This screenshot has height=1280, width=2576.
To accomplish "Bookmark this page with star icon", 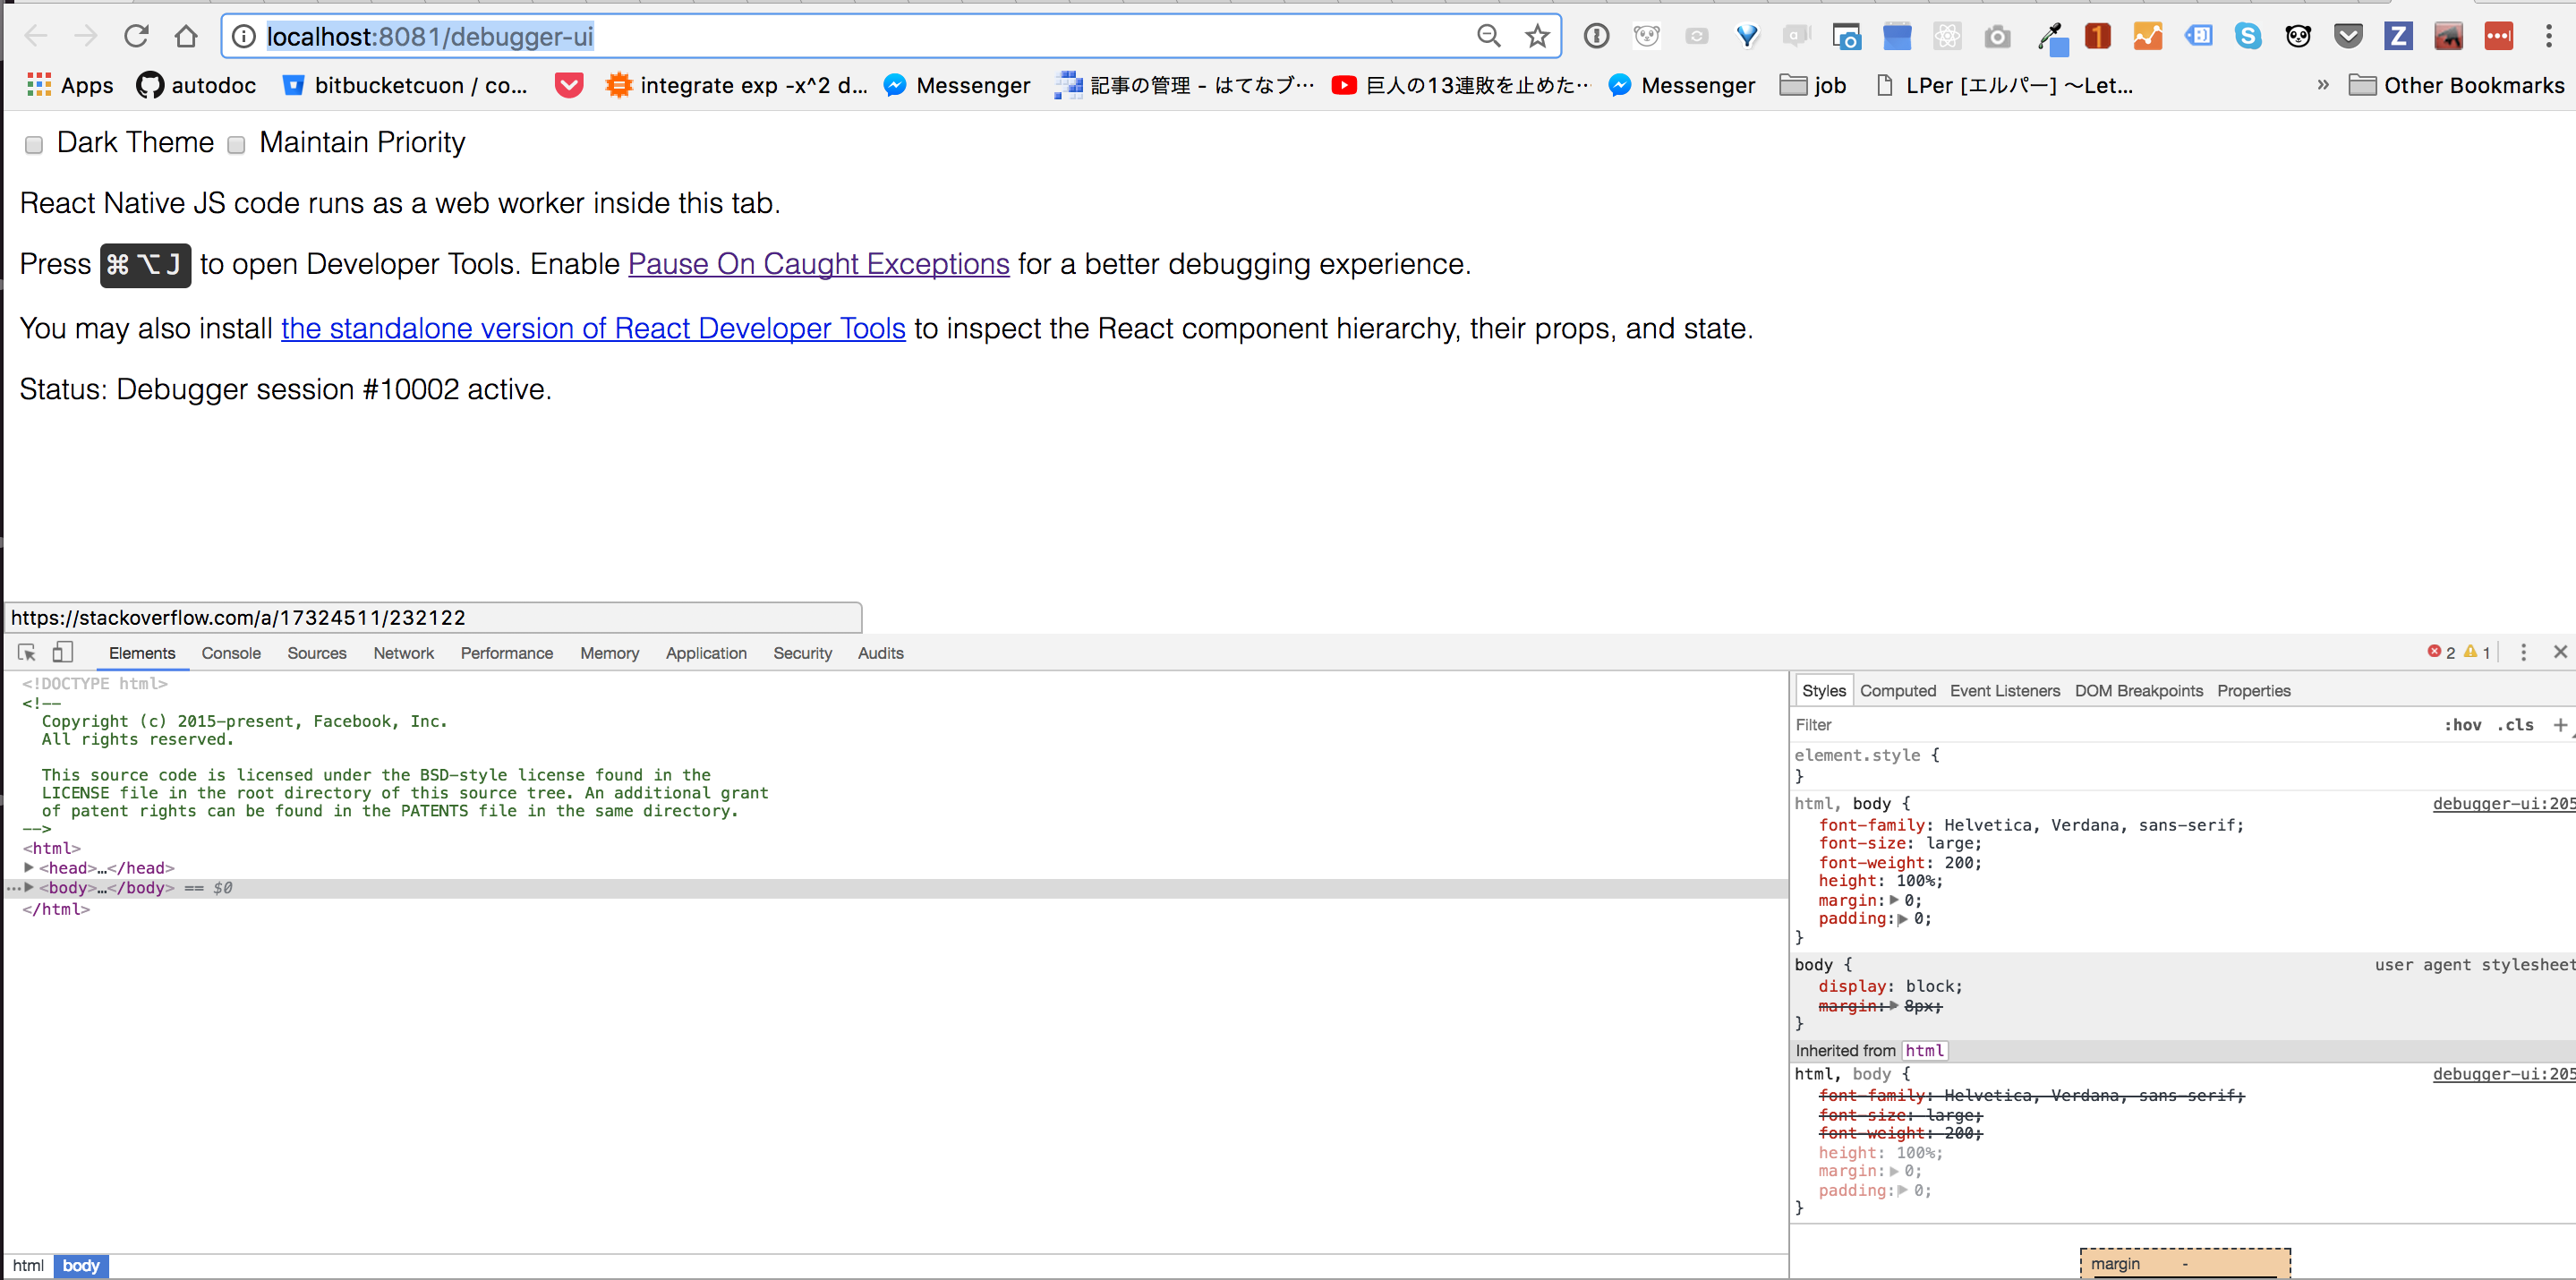I will tap(1537, 36).
